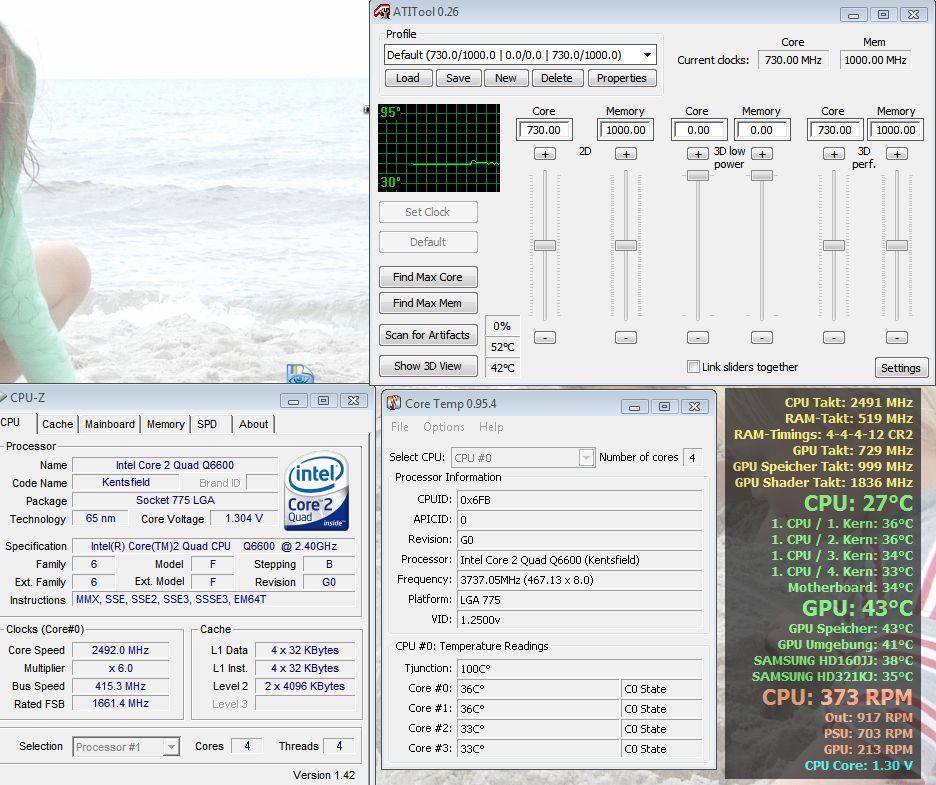The image size is (936, 785).
Task: Decrease 3D low power Memory with minus
Action: pyautogui.click(x=762, y=337)
